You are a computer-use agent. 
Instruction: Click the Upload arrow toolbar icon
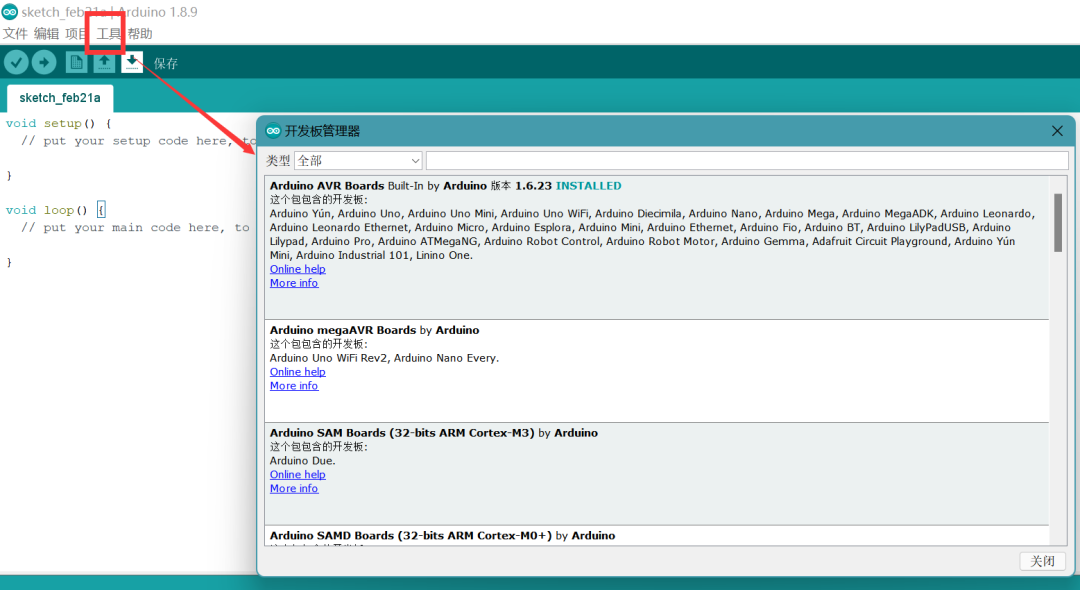44,63
